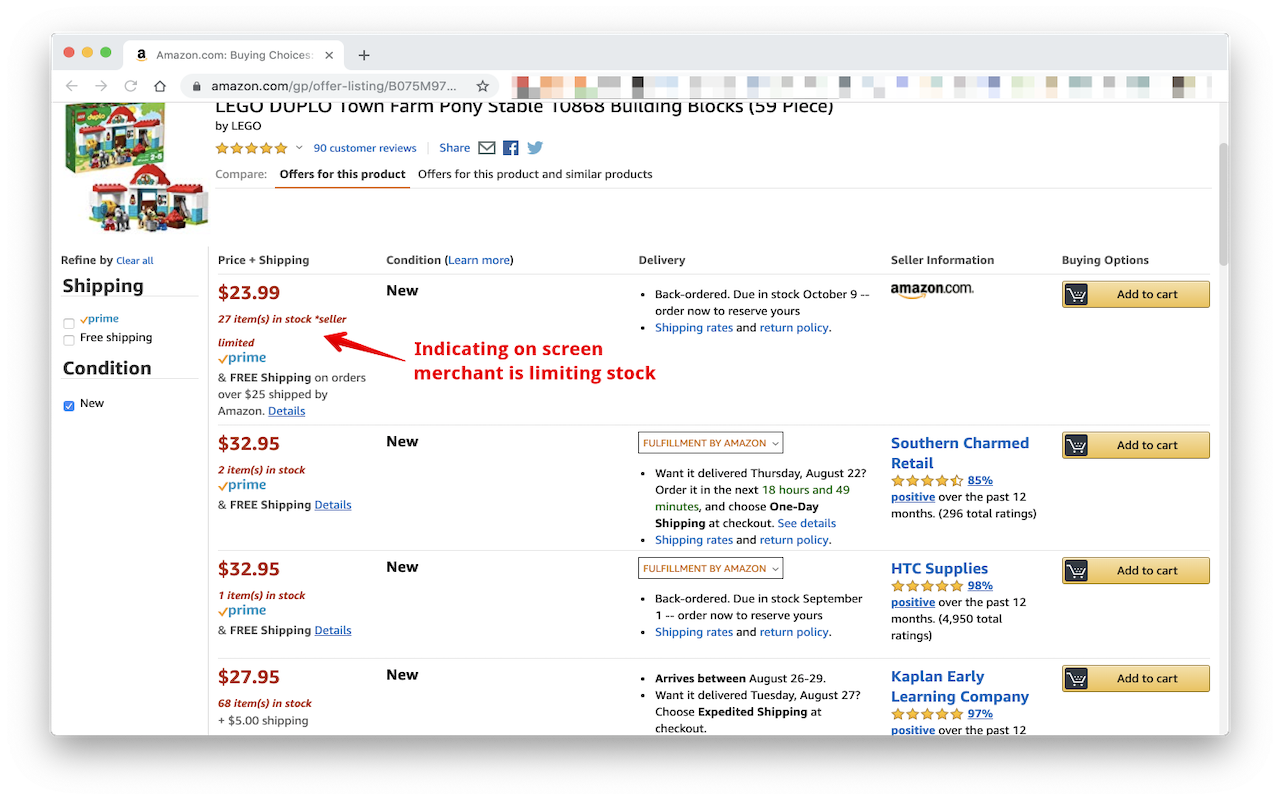Open Details link in Southern Charmed row

pyautogui.click(x=333, y=505)
